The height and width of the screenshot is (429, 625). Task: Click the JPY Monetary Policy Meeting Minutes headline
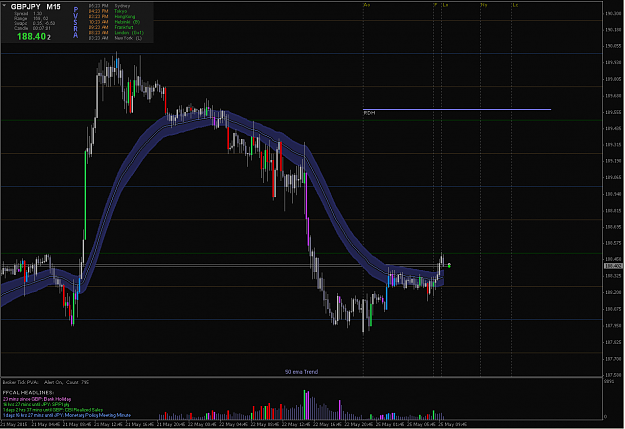pyautogui.click(x=67, y=415)
